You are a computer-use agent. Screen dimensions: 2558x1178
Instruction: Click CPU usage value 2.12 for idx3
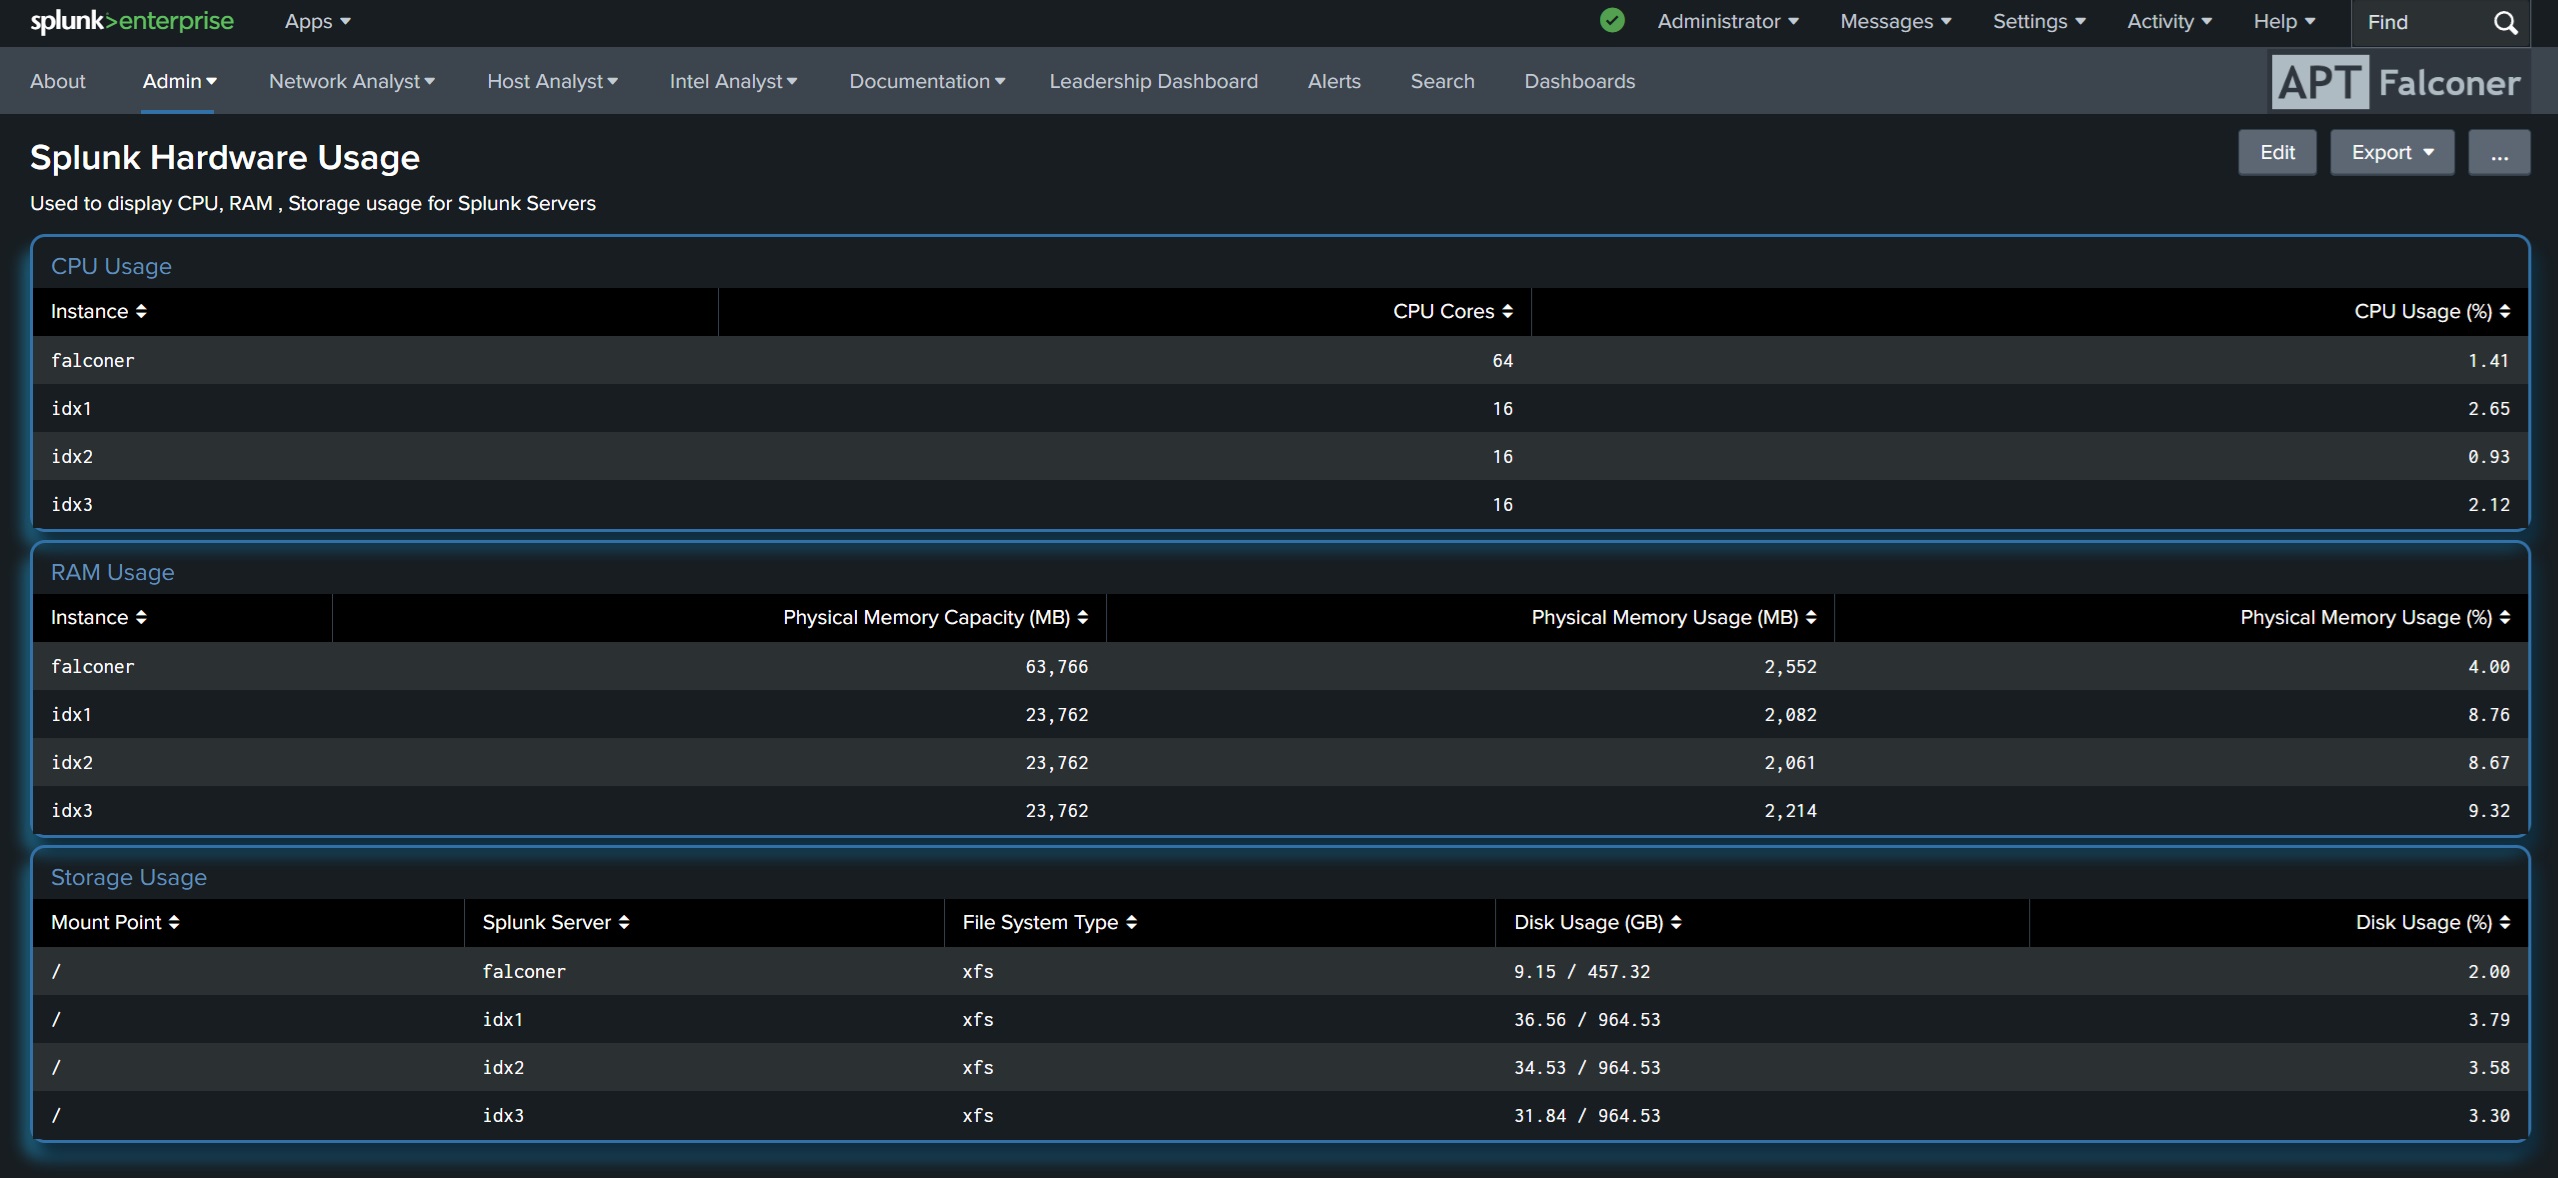(x=2488, y=505)
